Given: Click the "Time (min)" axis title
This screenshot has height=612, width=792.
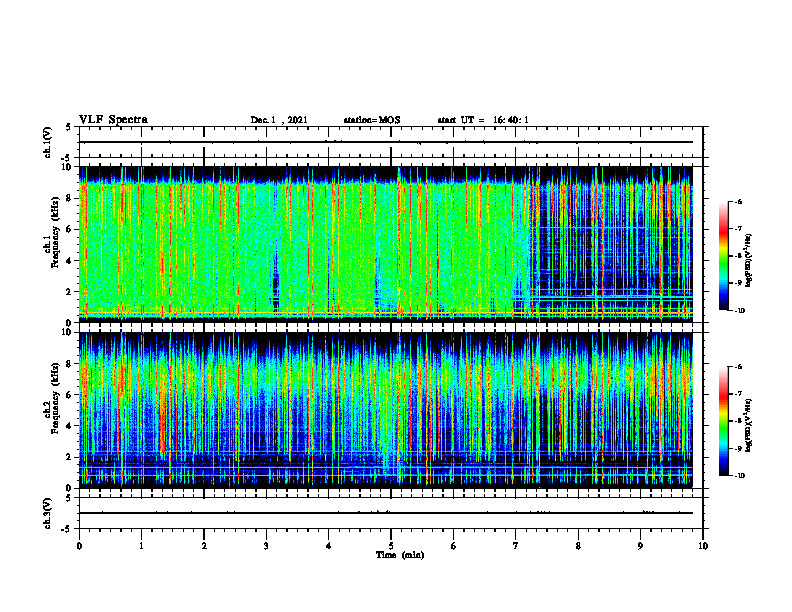Looking at the screenshot, I should [x=400, y=555].
